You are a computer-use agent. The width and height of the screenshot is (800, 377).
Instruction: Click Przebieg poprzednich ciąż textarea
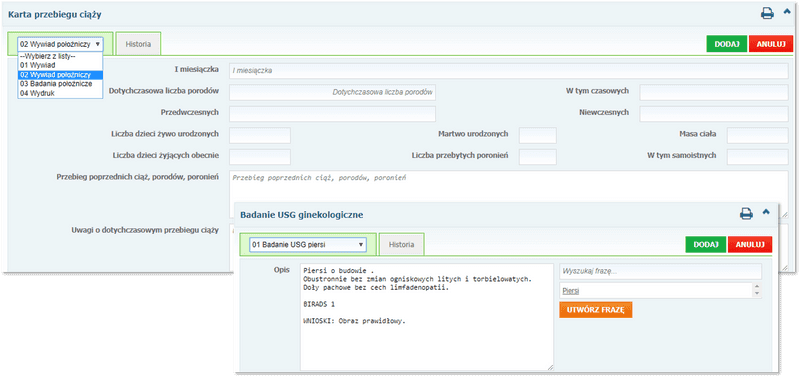coord(509,186)
